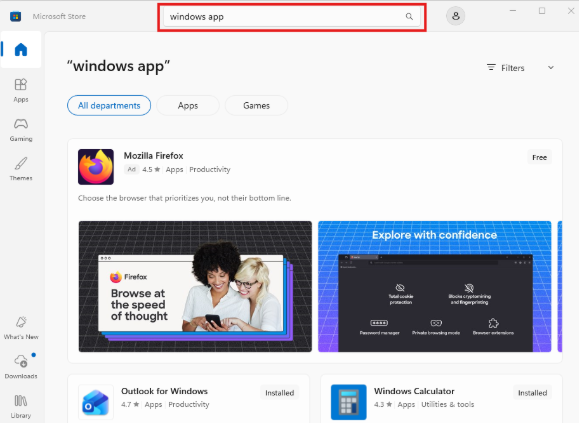Maximize the Microsoft Store window
The image size is (579, 423).
[542, 11]
